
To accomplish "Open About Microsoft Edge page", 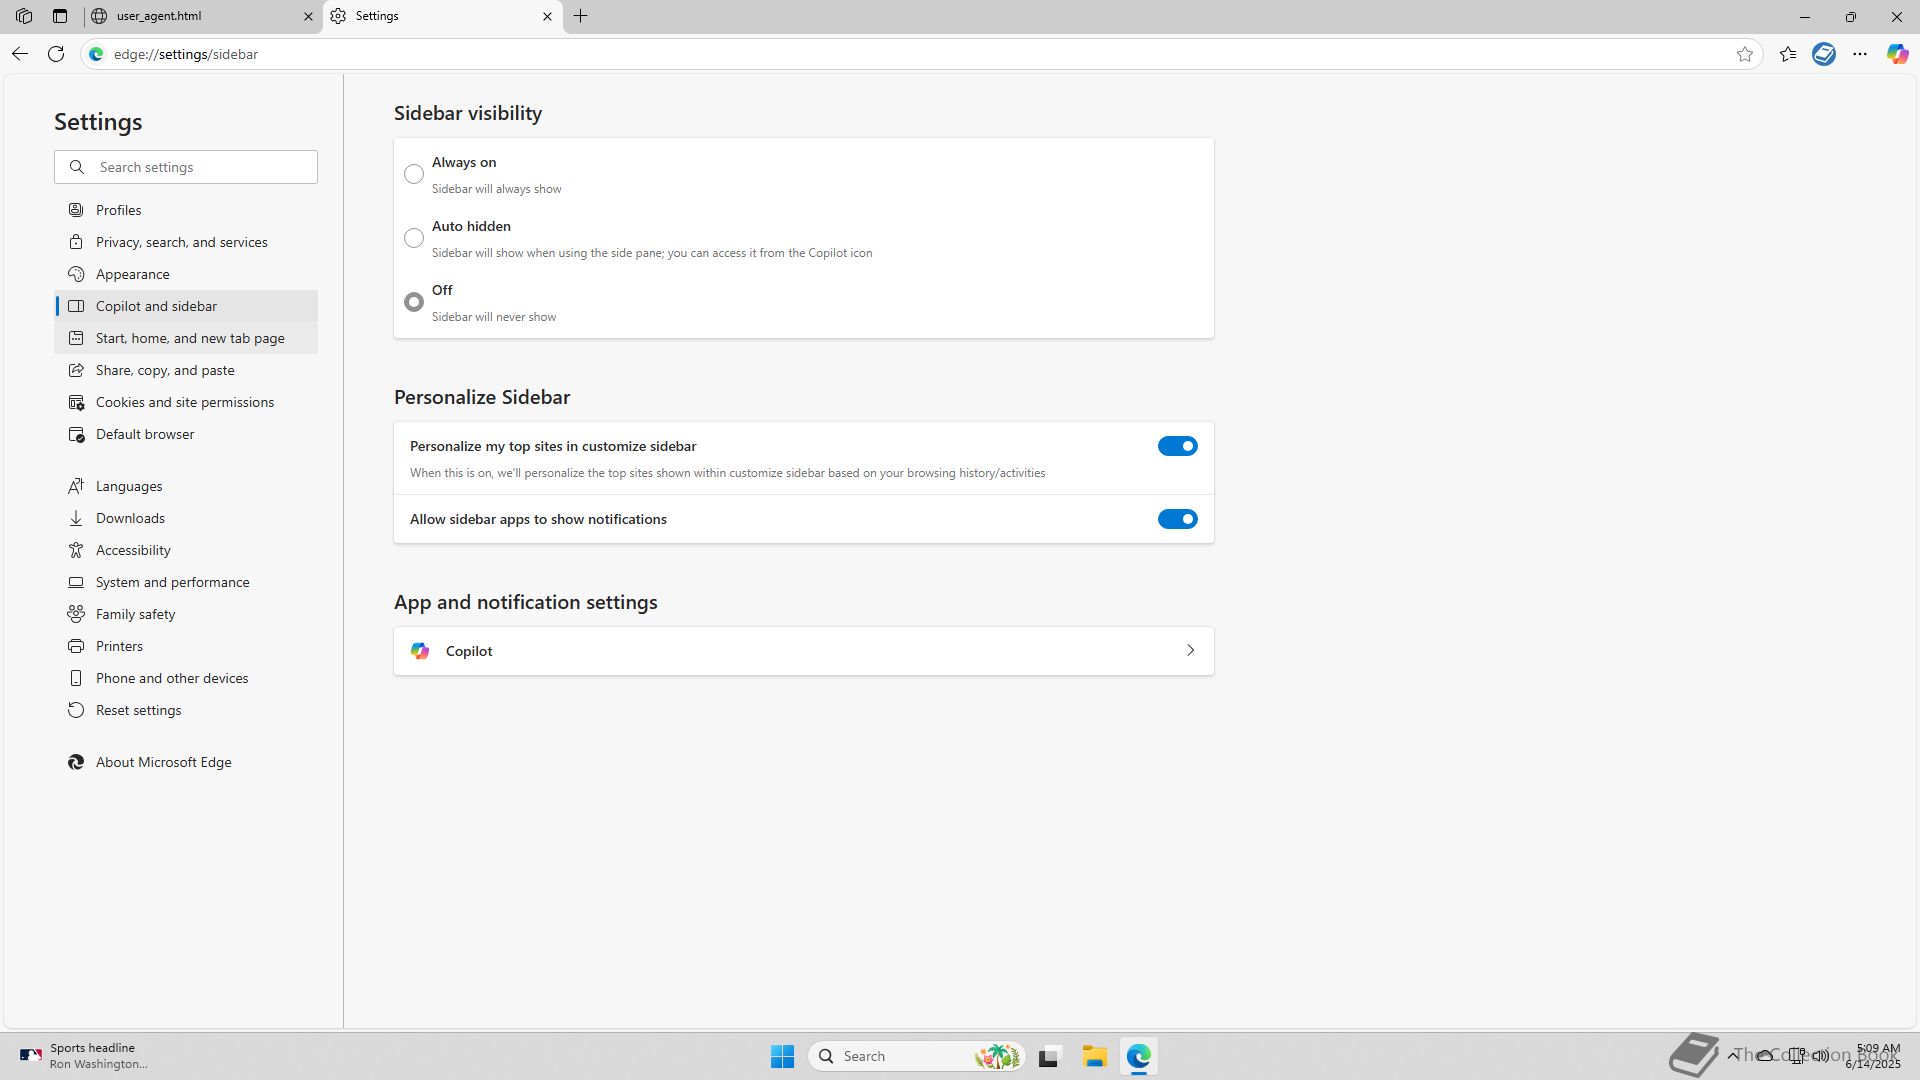I will 163,762.
